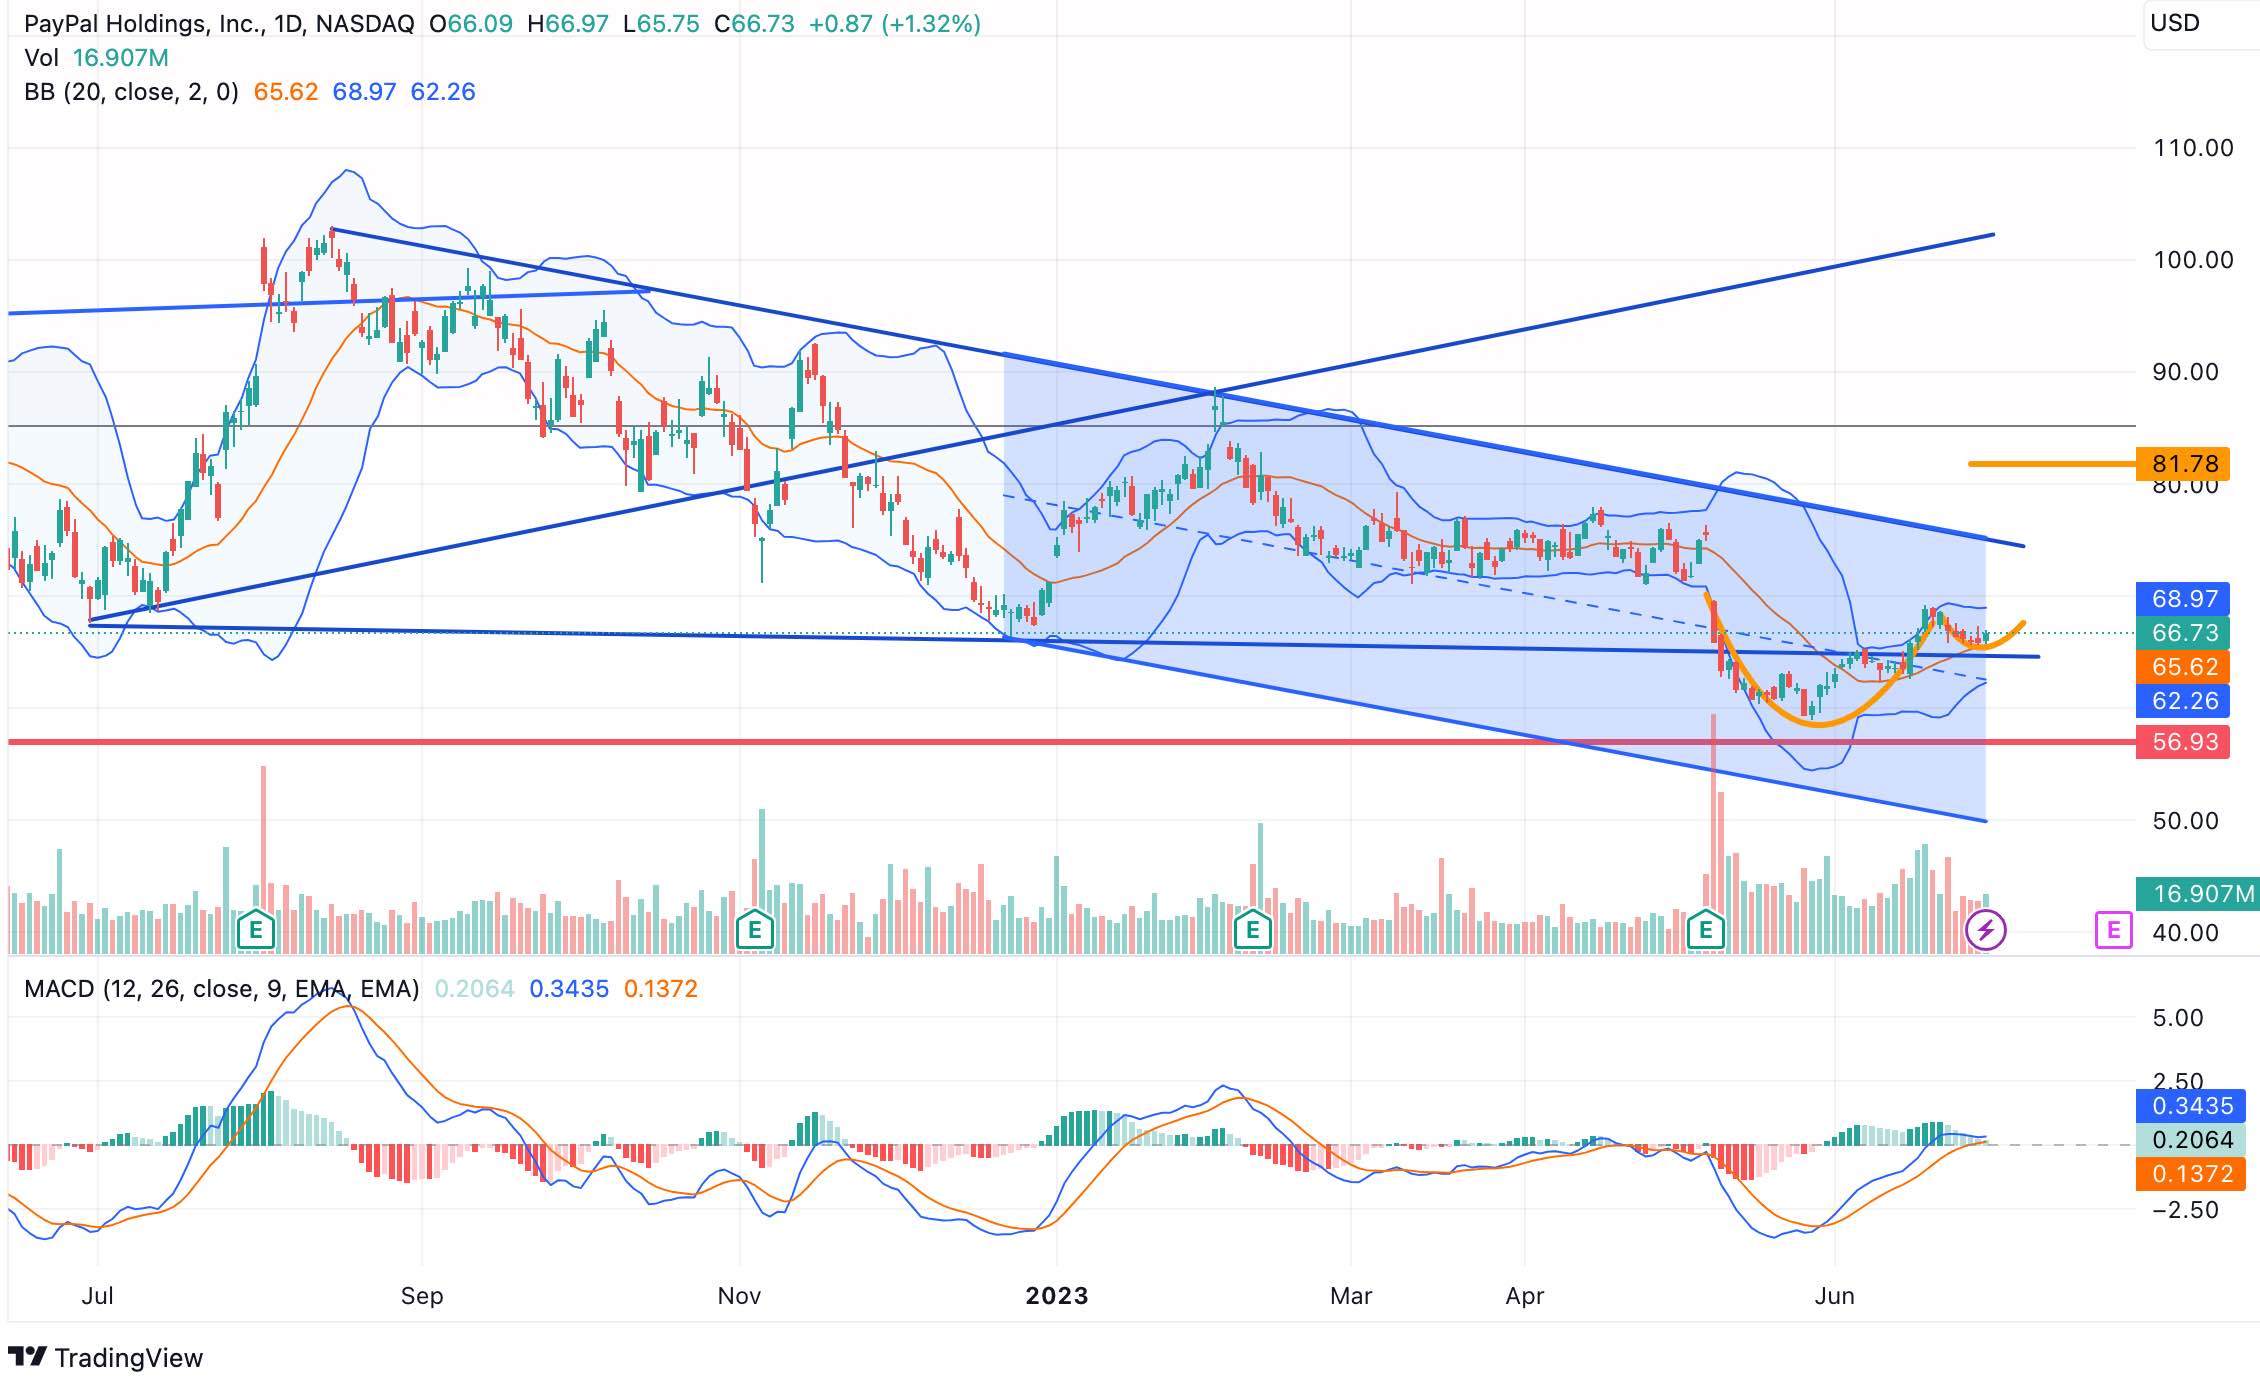The image size is (2260, 1384).
Task: Select the BB (20, close, 2, 0) legend
Action: click(131, 92)
